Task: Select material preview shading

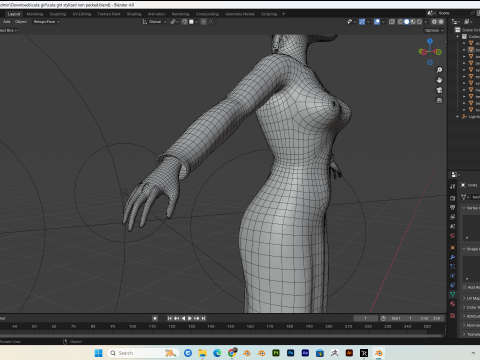Action: click(x=413, y=22)
